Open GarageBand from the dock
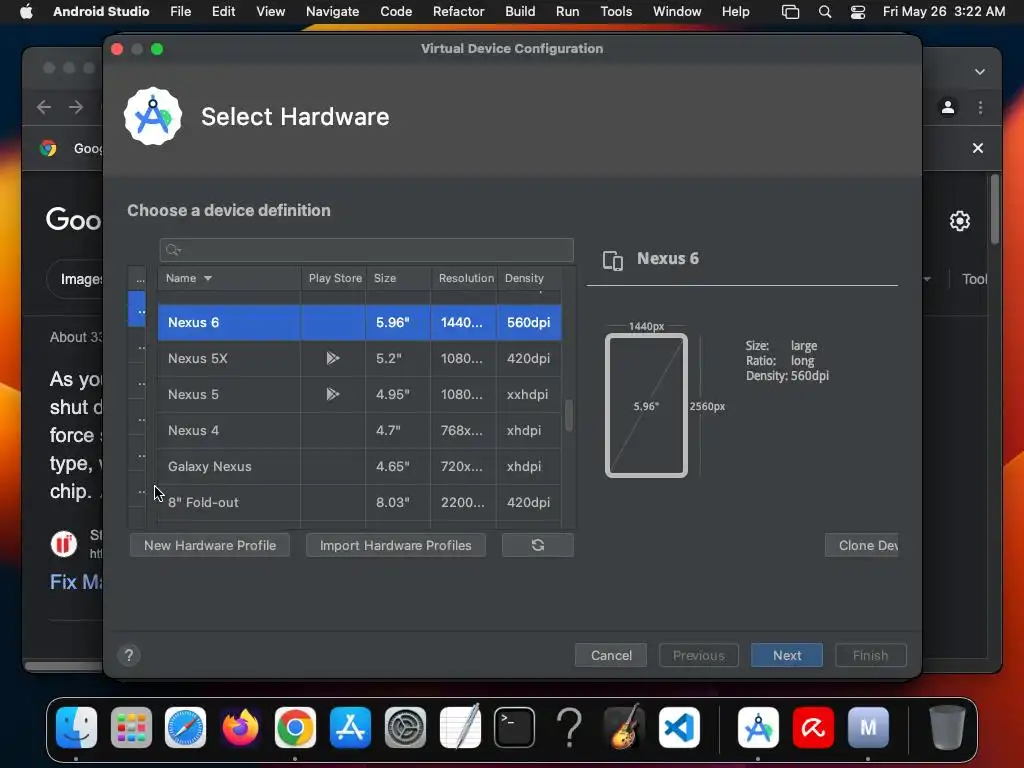This screenshot has width=1024, height=768. point(624,727)
